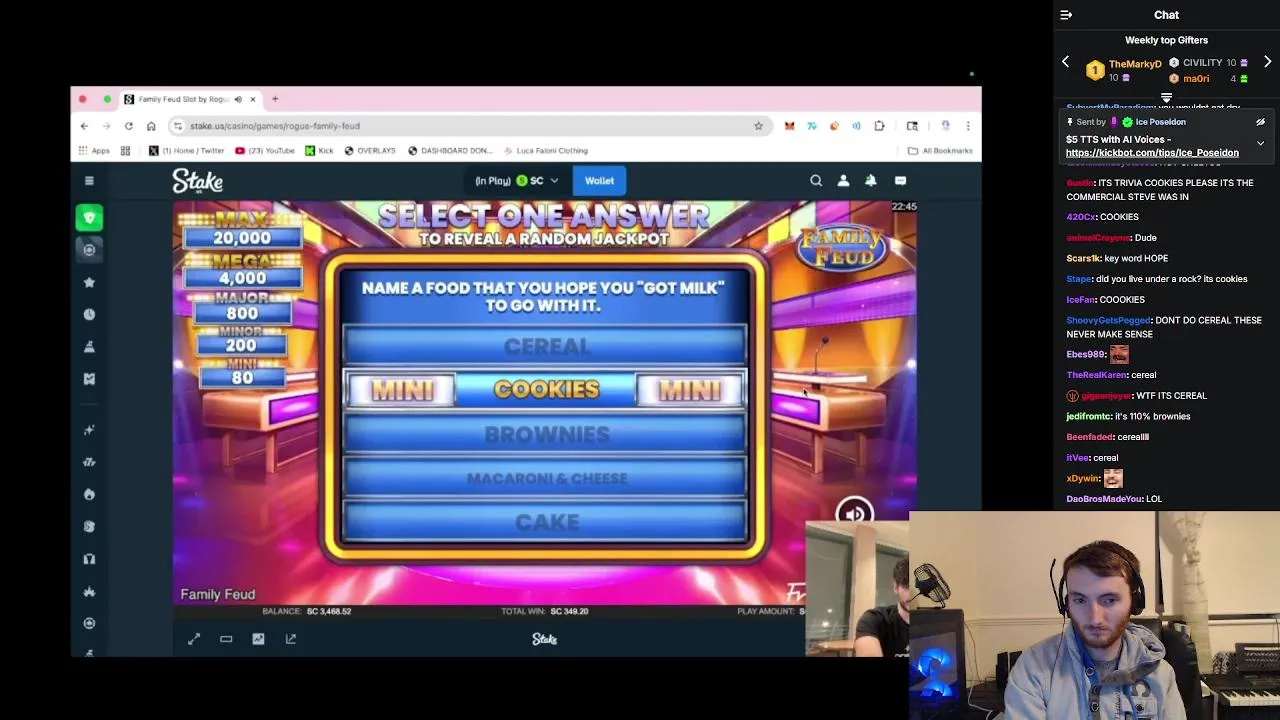Open the Luca Faloni Clothing bookmark

coord(545,151)
